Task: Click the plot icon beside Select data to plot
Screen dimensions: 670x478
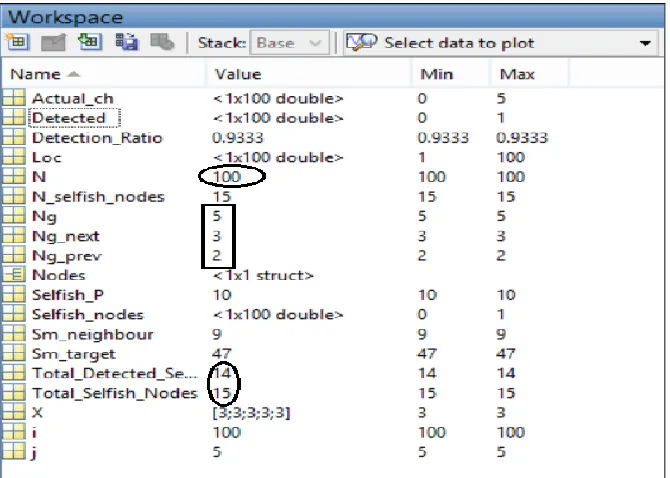Action: tap(361, 42)
